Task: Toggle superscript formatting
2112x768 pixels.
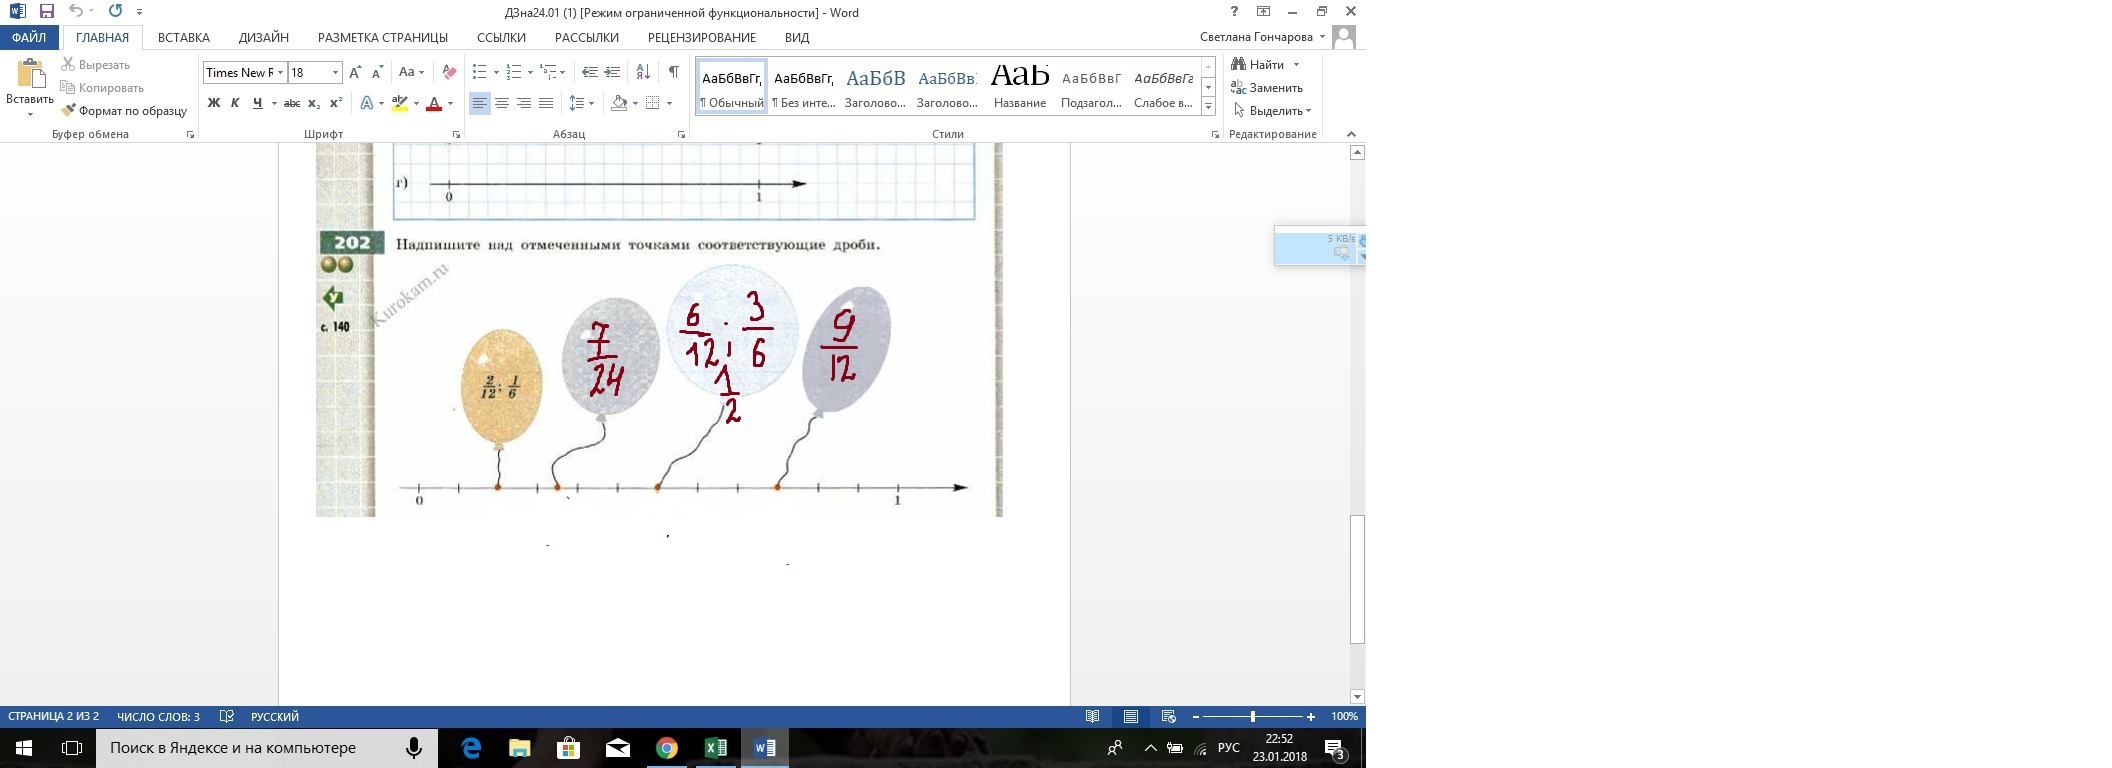Action: (336, 103)
